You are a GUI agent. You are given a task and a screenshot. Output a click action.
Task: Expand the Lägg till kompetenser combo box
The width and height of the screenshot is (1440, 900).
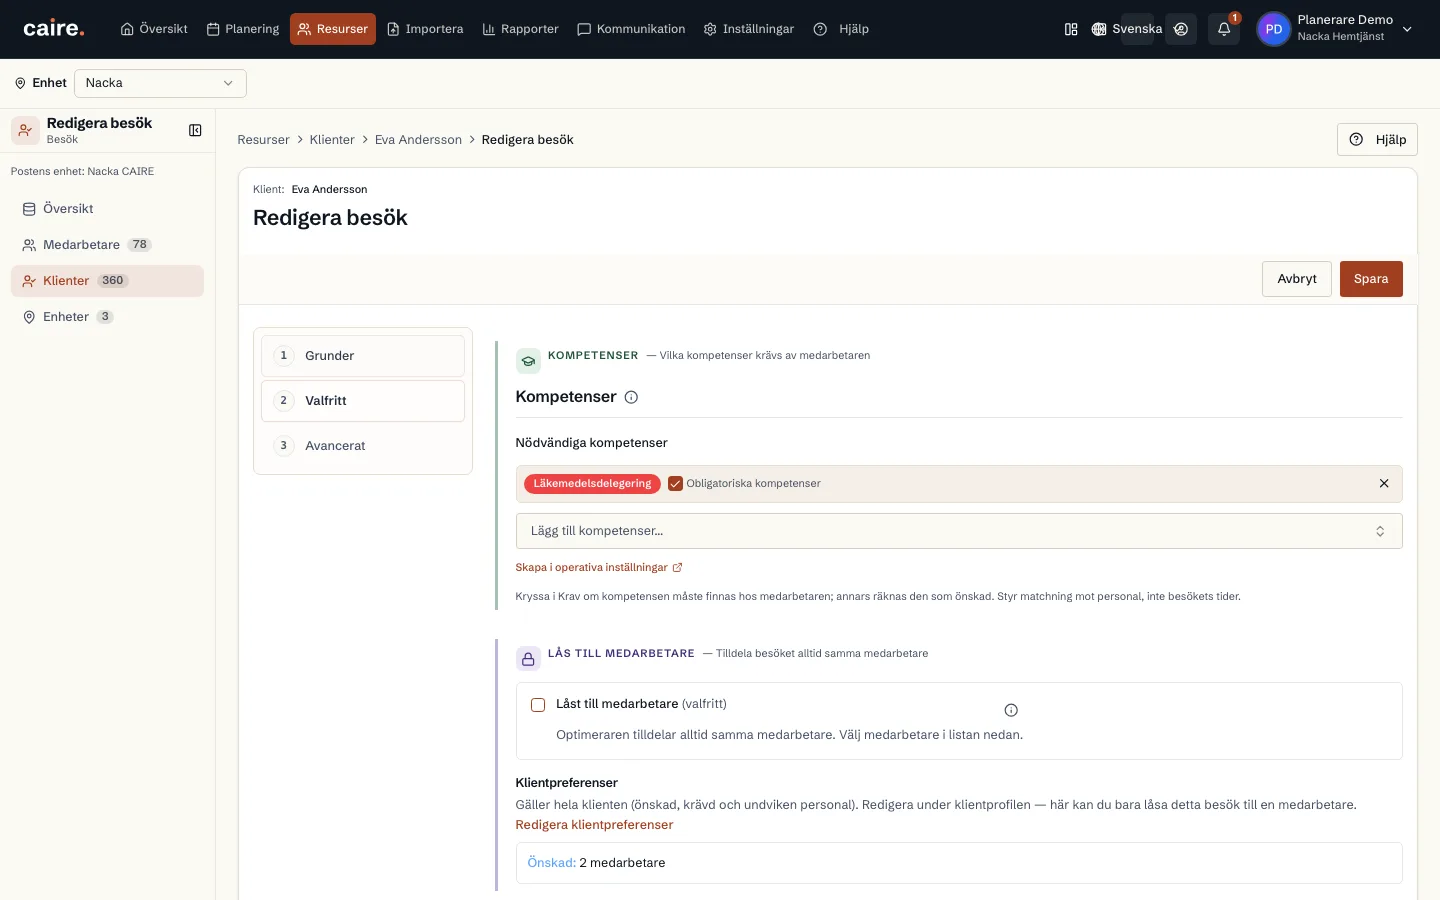(x=959, y=531)
